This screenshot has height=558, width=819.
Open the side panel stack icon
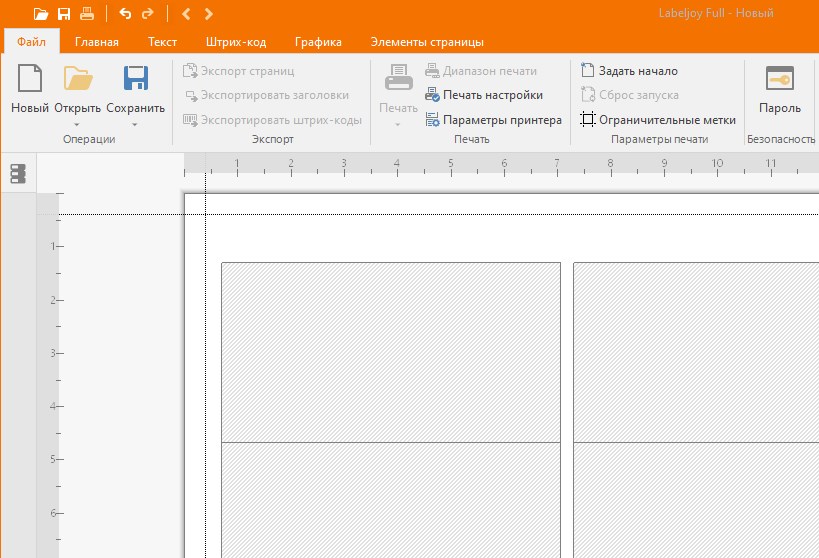tap(18, 173)
